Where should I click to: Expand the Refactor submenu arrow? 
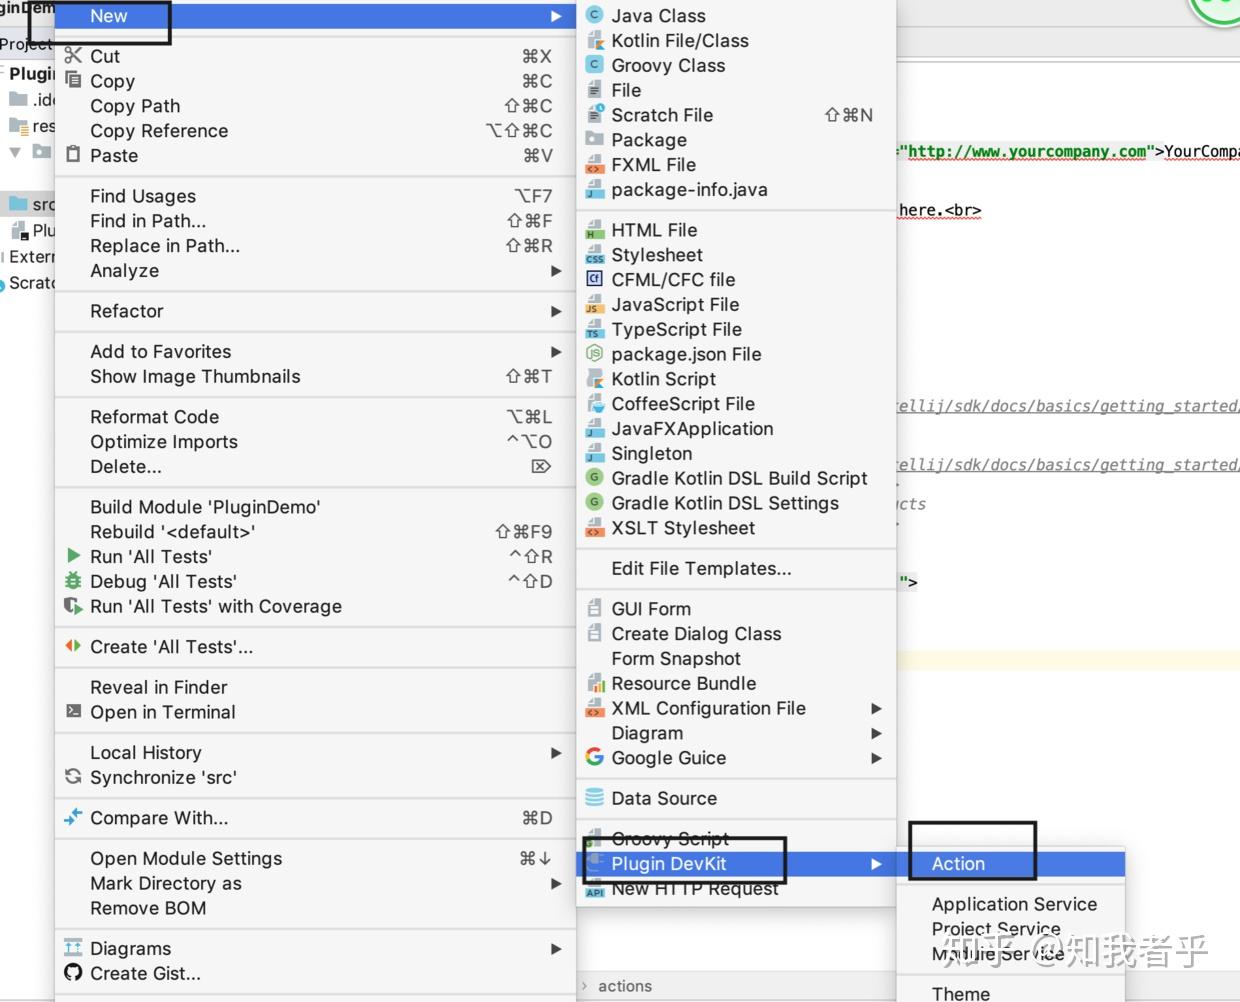pos(556,311)
